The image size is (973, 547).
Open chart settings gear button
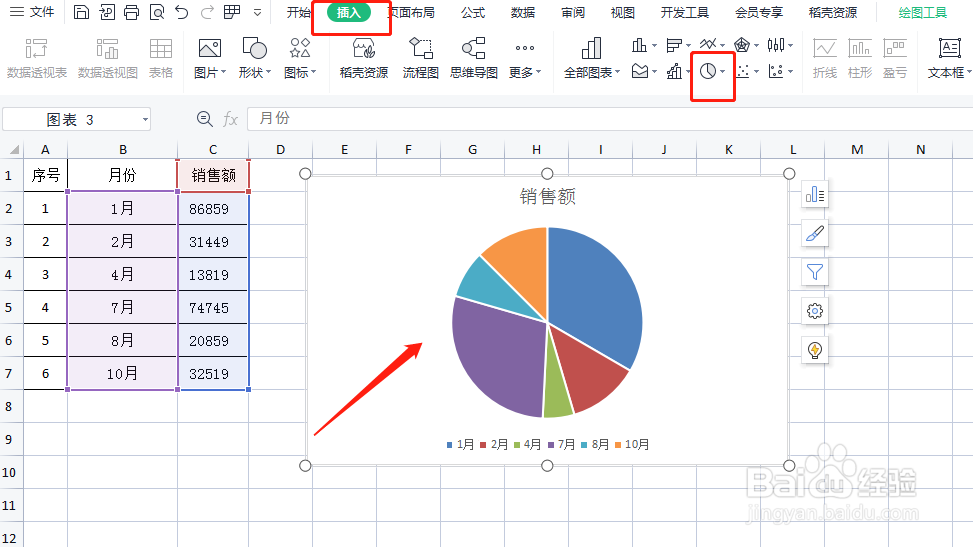click(815, 311)
